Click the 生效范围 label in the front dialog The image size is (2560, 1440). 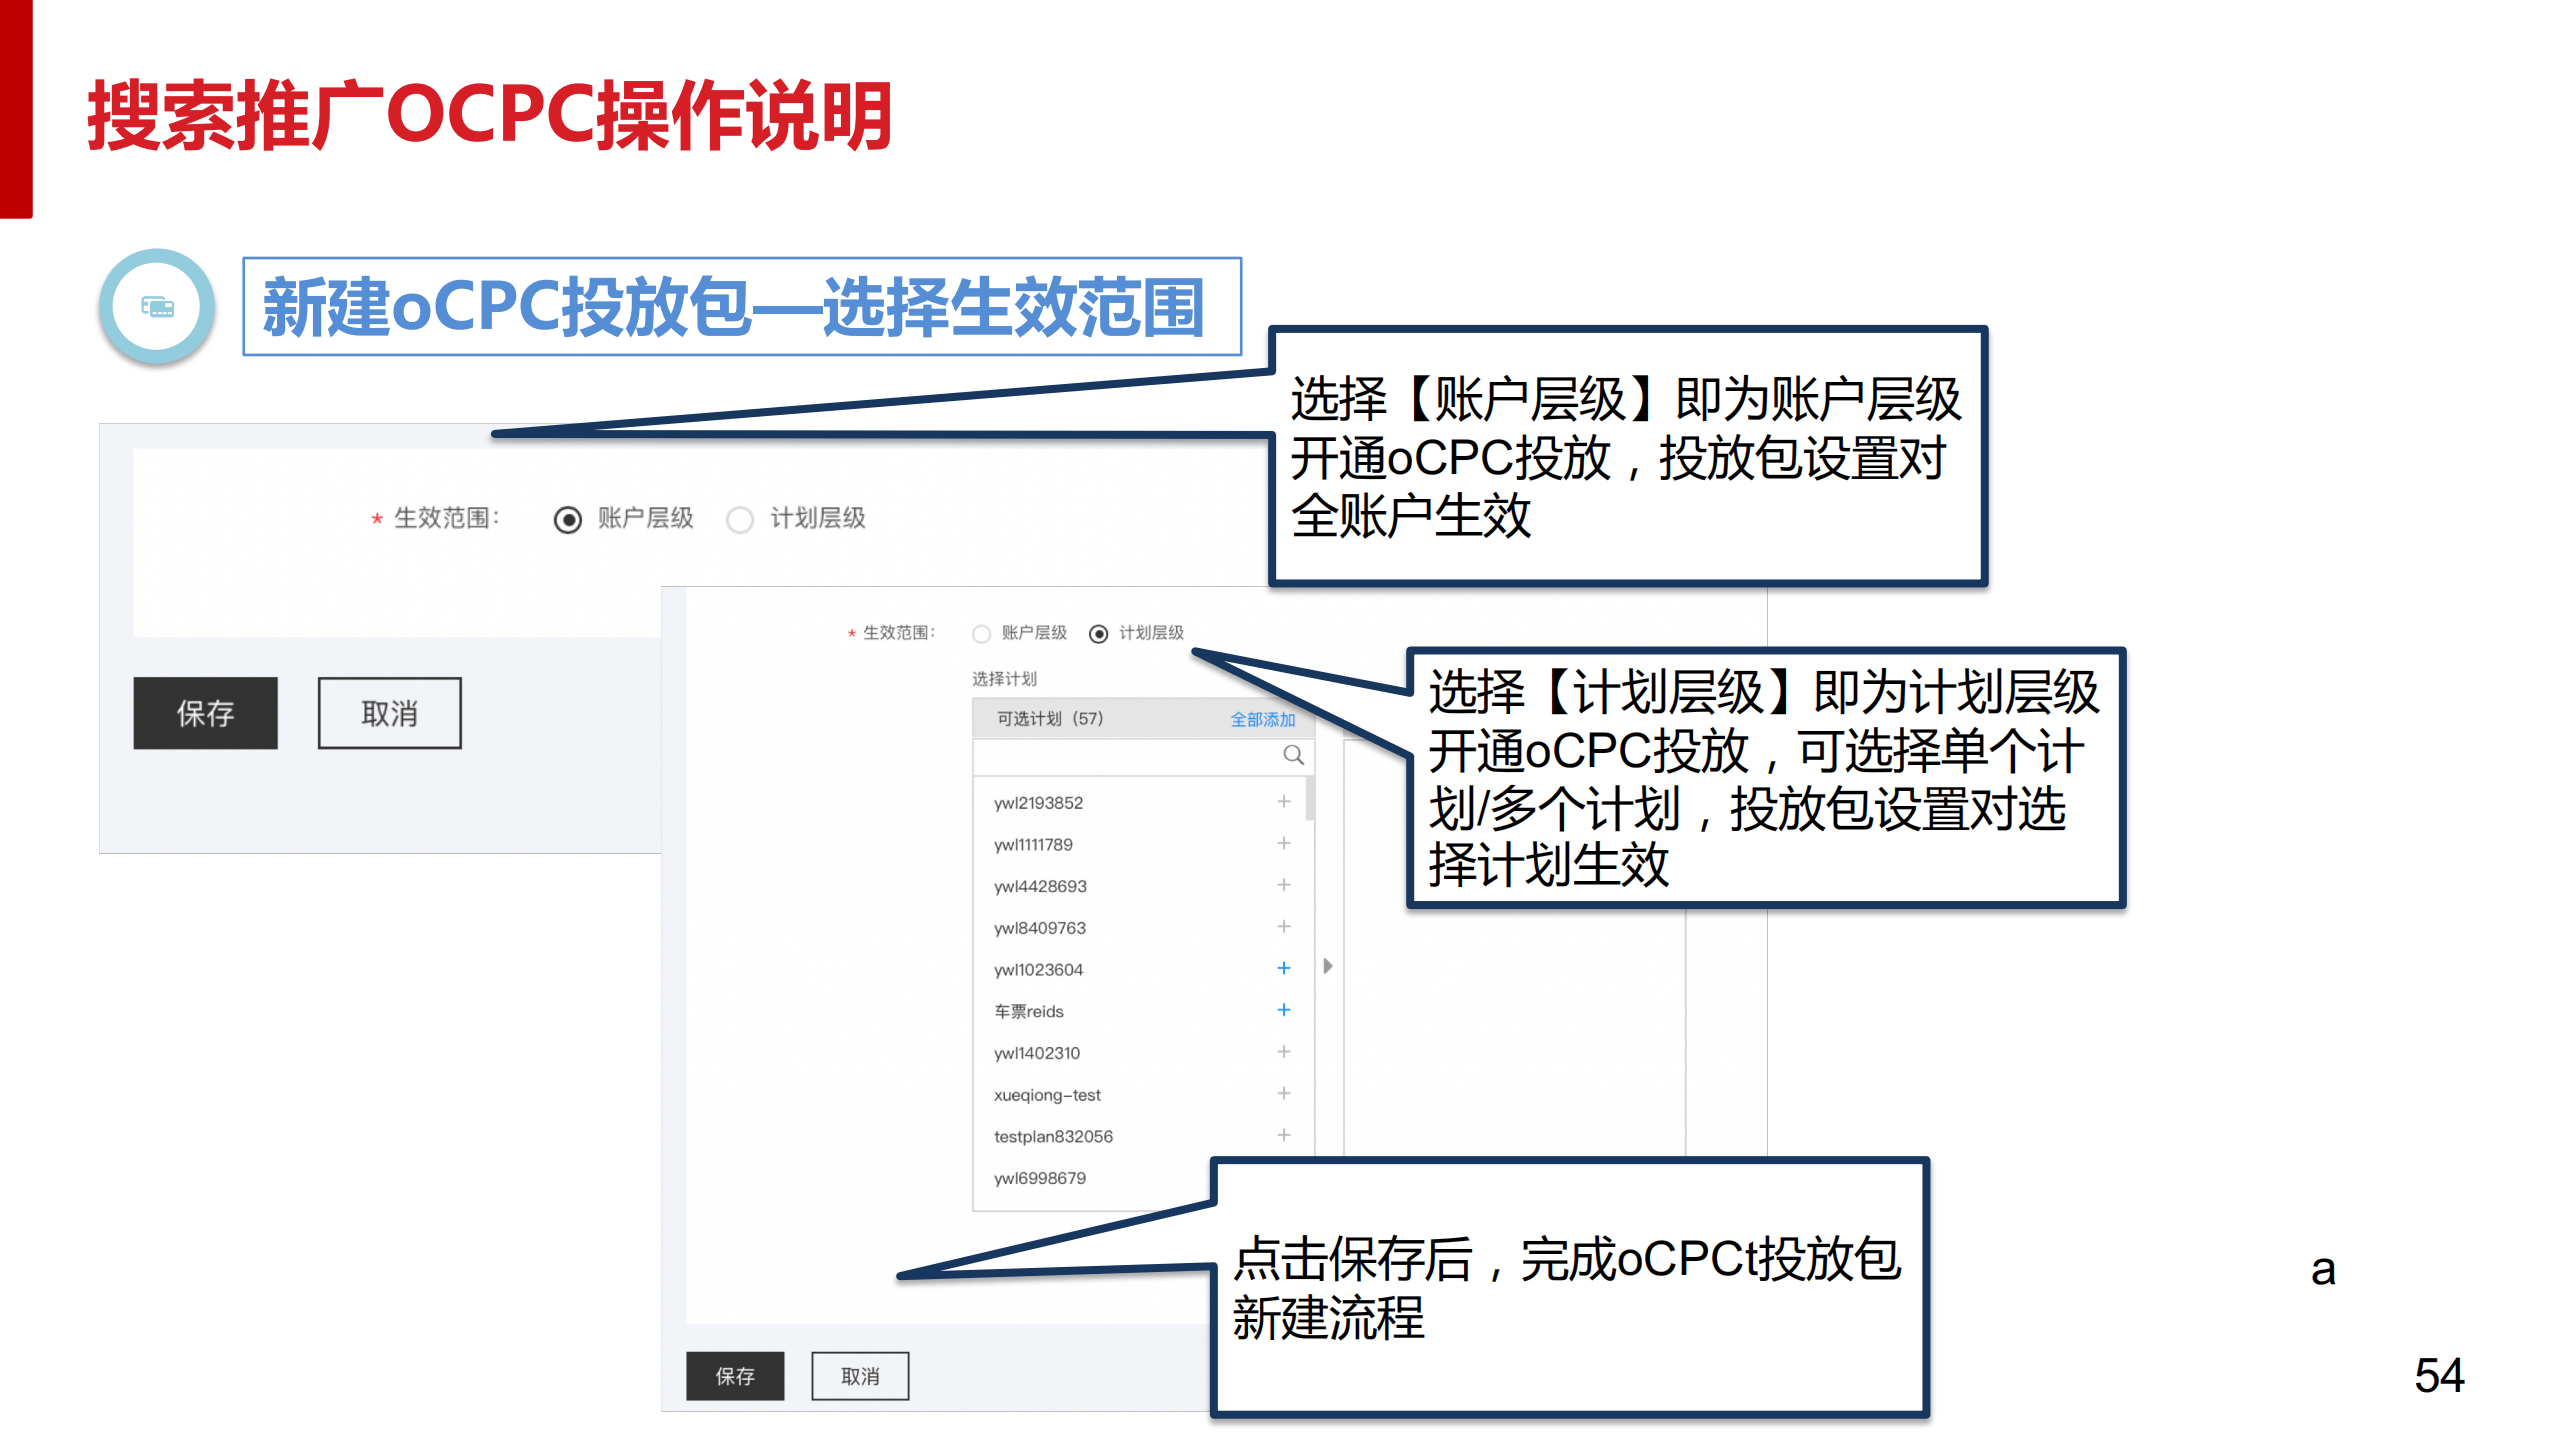898,633
